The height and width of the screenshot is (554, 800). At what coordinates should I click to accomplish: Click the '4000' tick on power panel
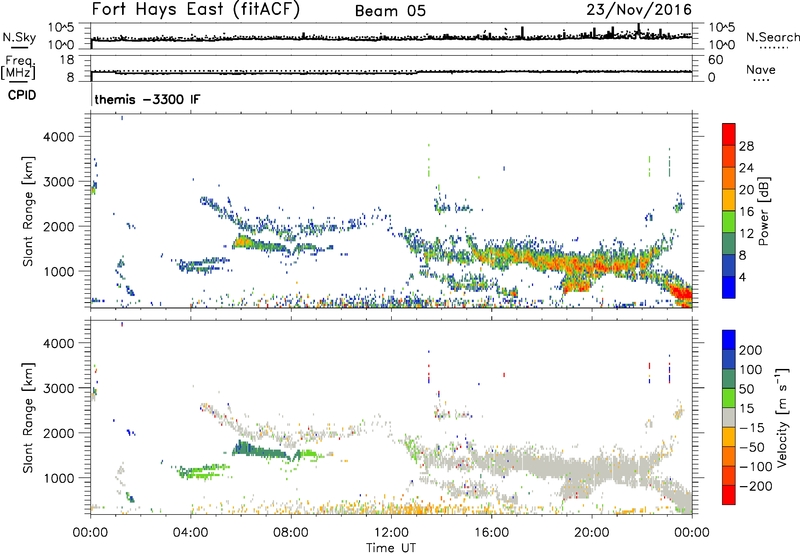tap(58, 137)
